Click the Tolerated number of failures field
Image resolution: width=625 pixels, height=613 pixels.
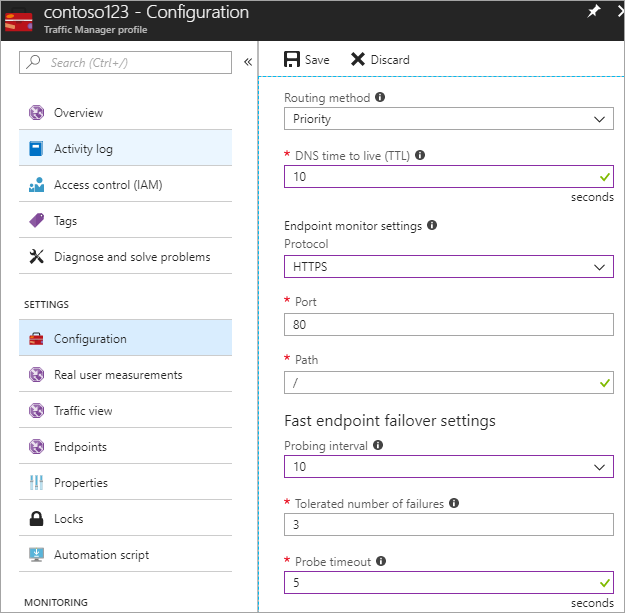(448, 524)
